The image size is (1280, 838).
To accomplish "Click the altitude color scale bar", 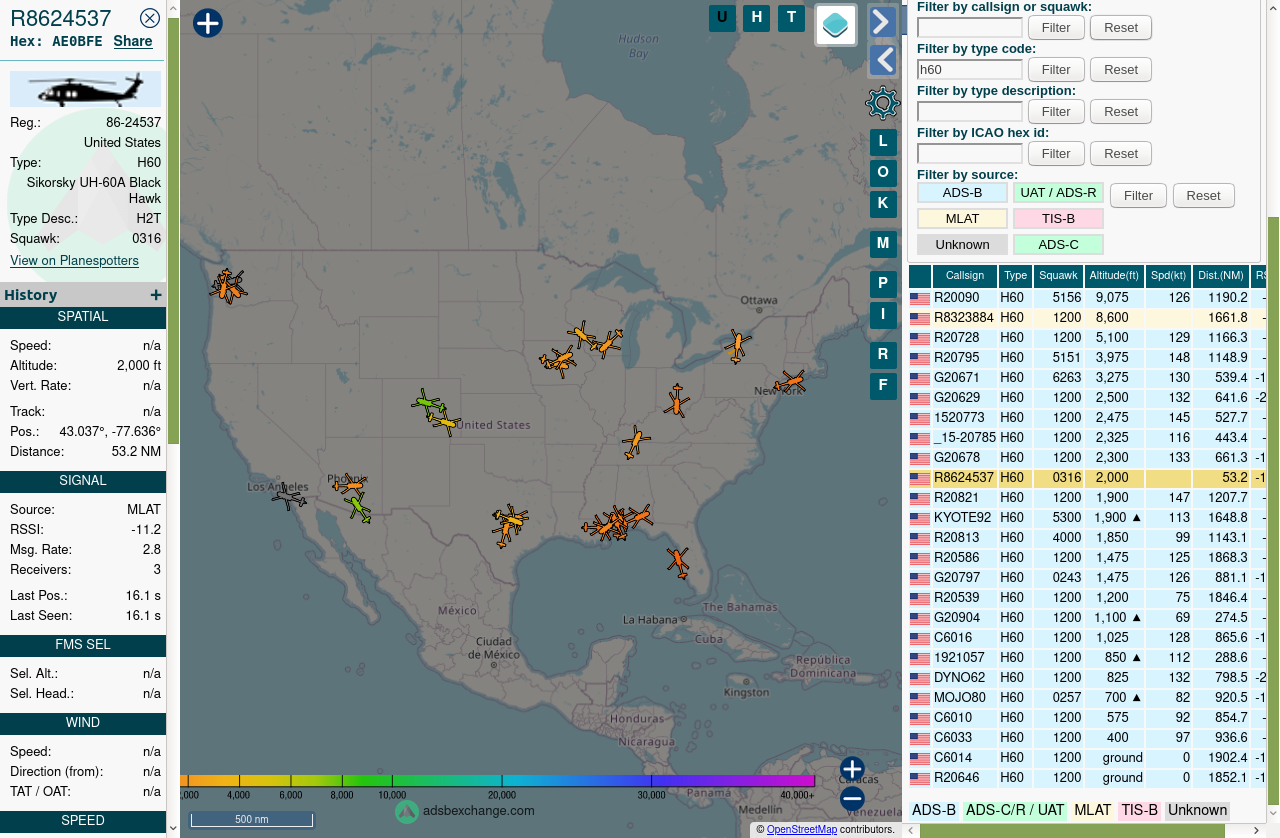I will [x=497, y=781].
